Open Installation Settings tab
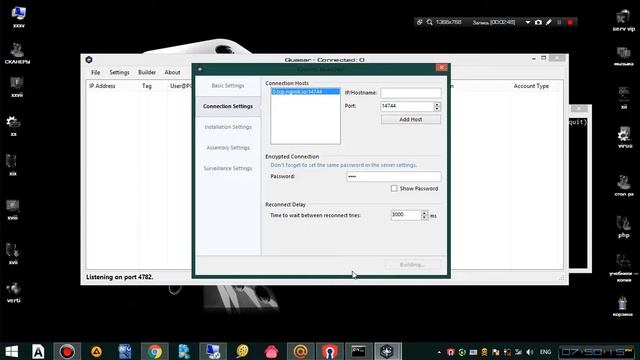 click(228, 127)
